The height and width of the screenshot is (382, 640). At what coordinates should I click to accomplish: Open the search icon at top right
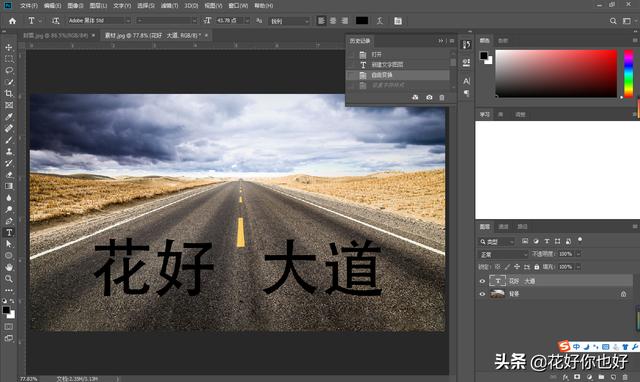613,21
